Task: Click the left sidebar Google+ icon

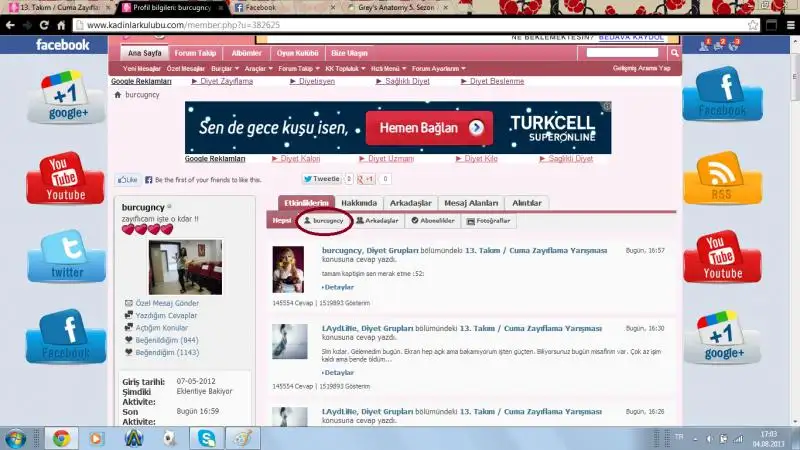Action: (x=65, y=97)
